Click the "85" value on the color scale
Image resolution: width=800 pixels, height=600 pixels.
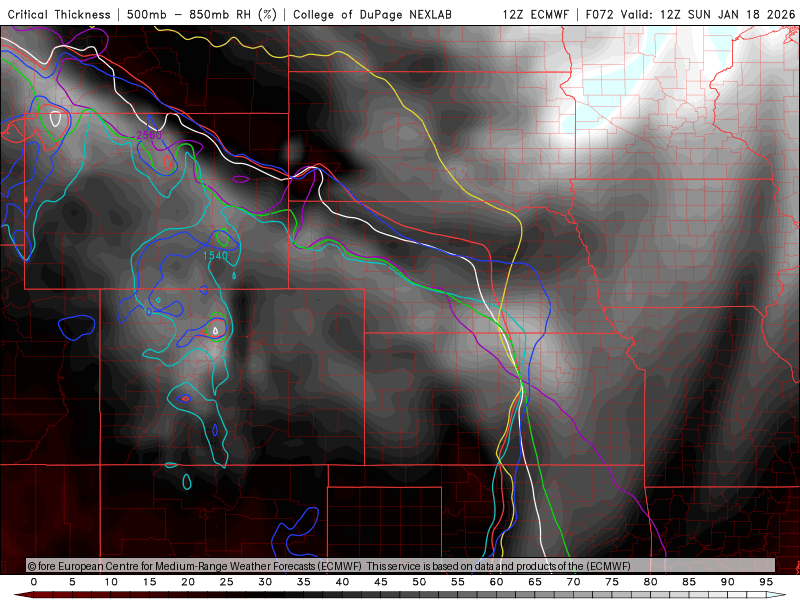click(689, 582)
